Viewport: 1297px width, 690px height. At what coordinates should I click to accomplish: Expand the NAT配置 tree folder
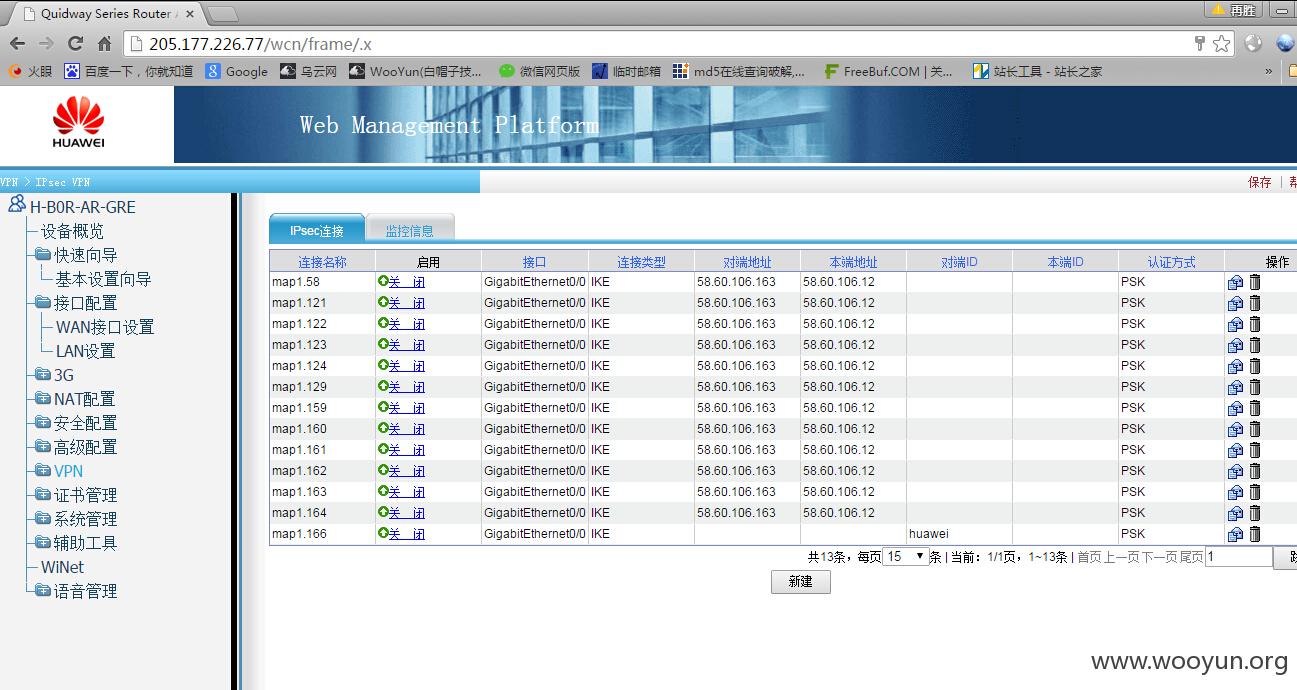(x=75, y=399)
